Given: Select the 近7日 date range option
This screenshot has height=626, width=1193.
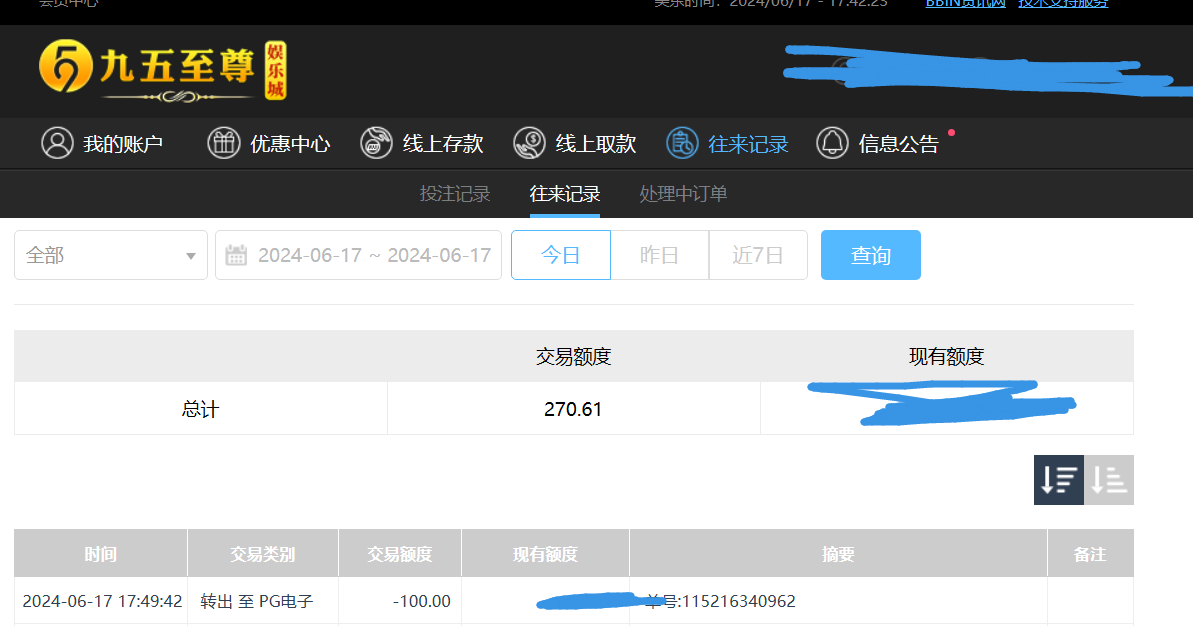Looking at the screenshot, I should (x=757, y=255).
